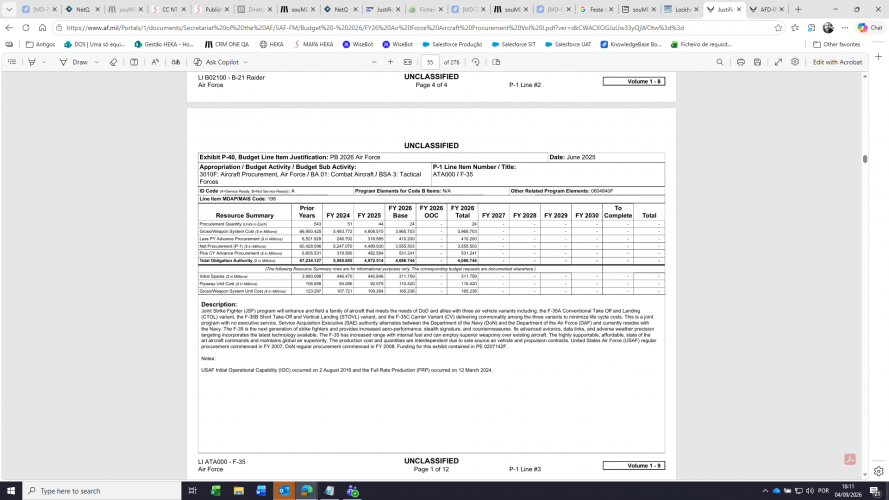This screenshot has height=500, width=889.
Task: Expand the Other favorites folder
Action: [x=836, y=44]
